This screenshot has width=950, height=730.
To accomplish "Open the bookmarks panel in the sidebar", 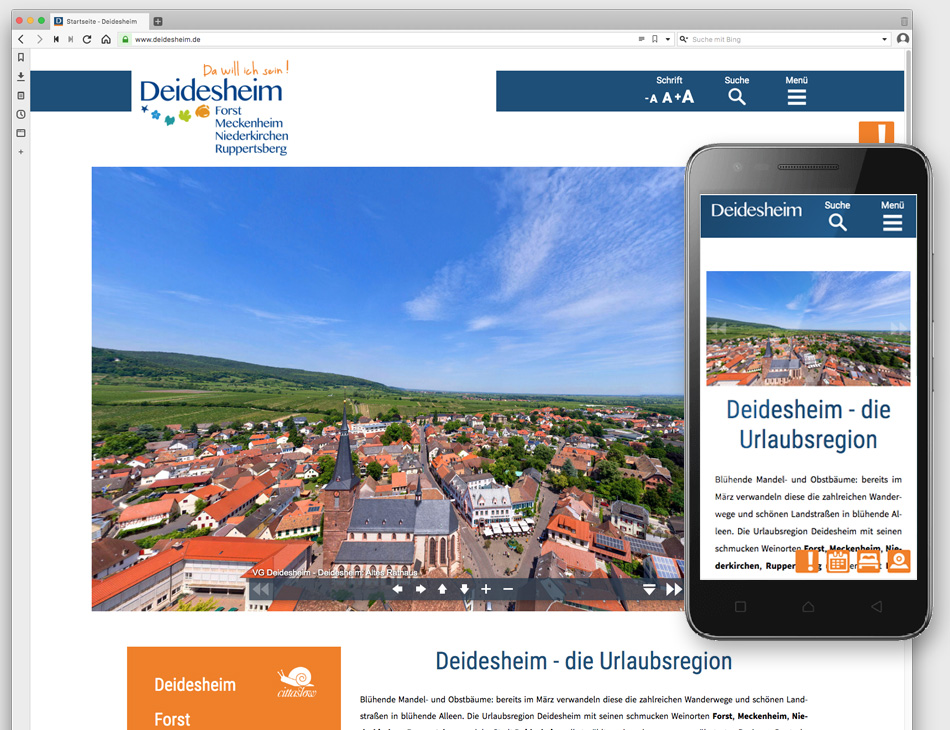I will coord(21,57).
